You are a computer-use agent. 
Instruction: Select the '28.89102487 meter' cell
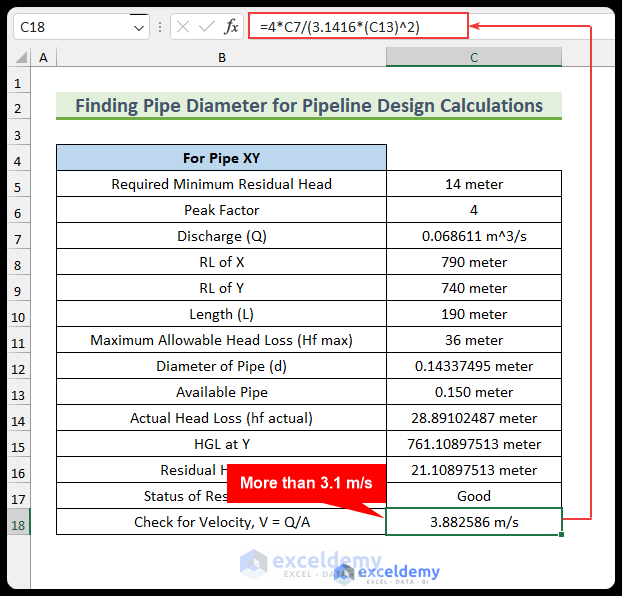click(474, 418)
